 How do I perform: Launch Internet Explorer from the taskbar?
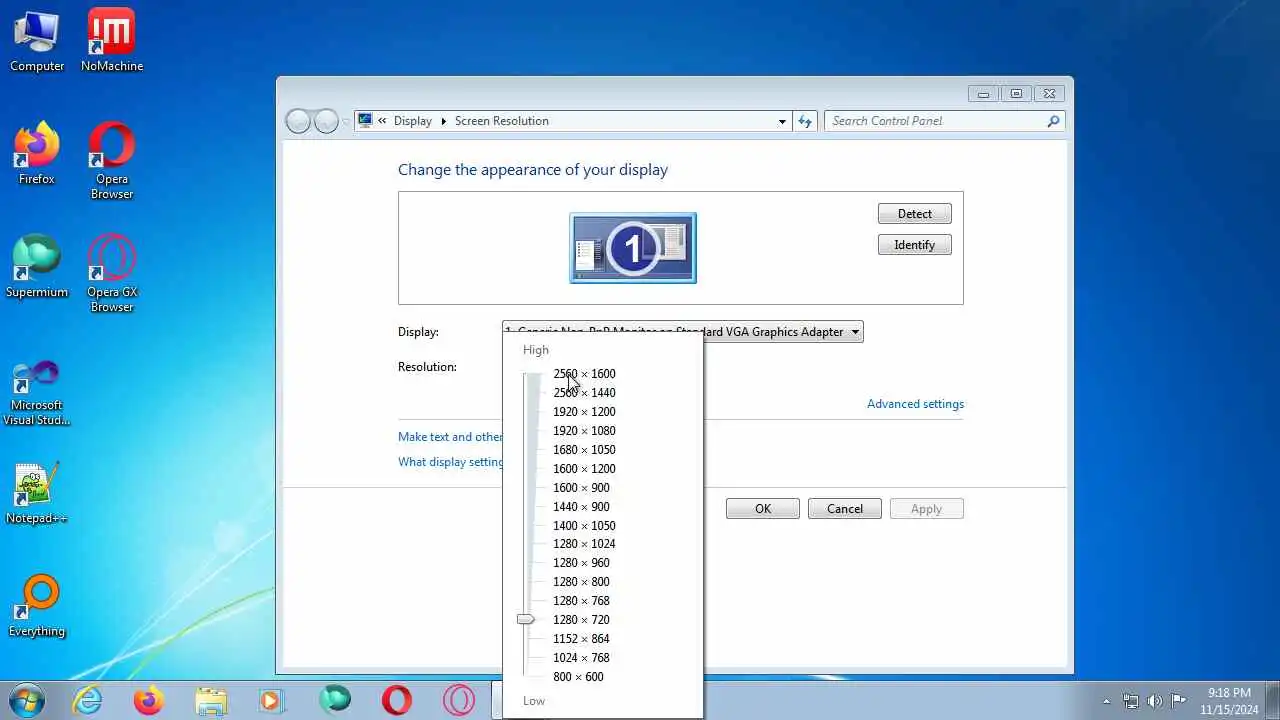(x=88, y=700)
